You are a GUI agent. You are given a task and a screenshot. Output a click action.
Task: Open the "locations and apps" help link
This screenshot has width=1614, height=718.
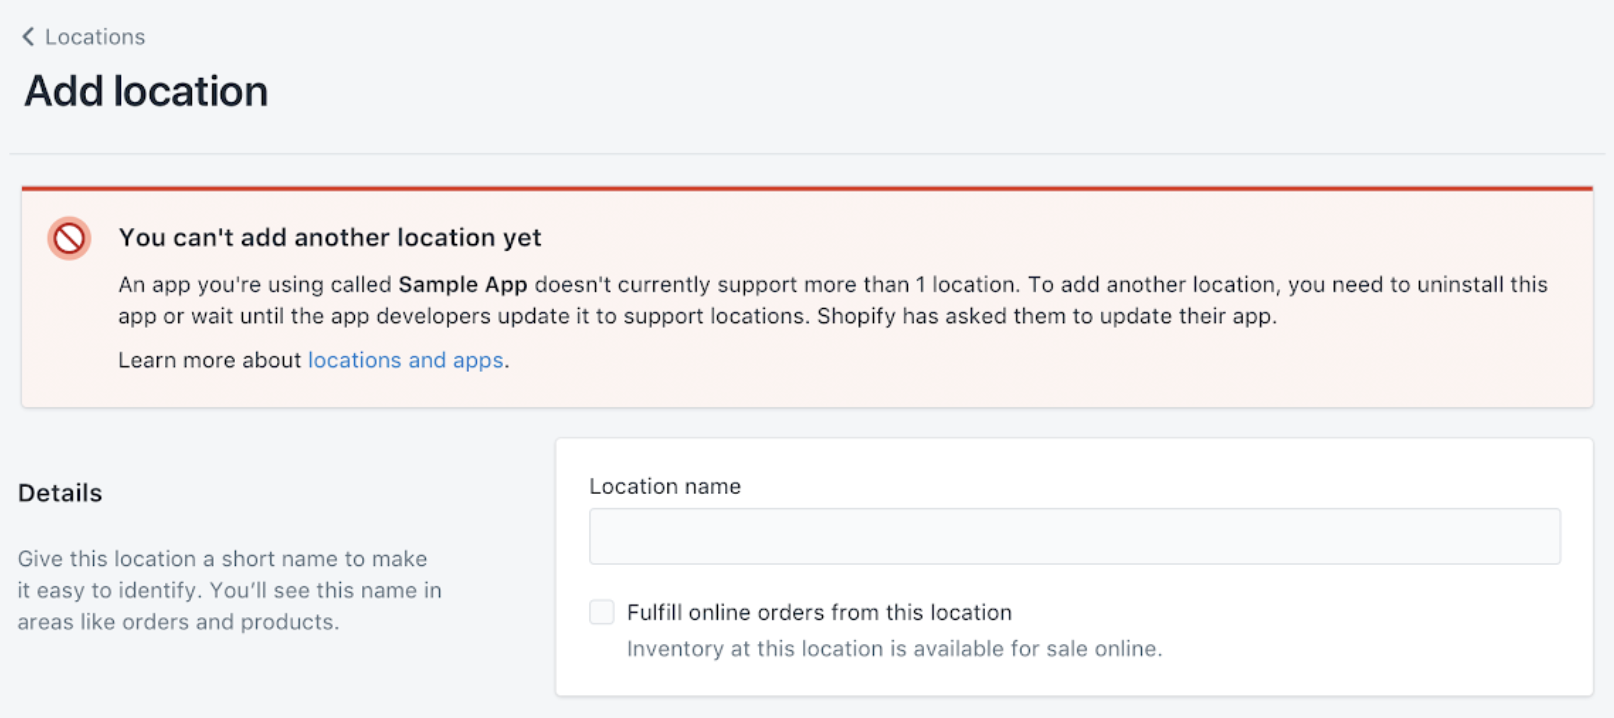pyautogui.click(x=405, y=360)
